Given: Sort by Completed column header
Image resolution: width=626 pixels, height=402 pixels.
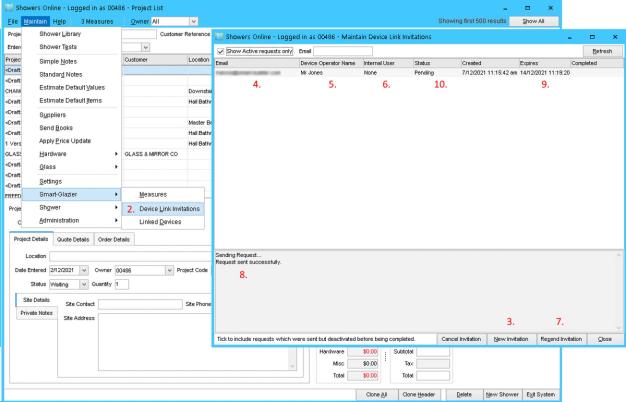Looking at the screenshot, I should [596, 63].
